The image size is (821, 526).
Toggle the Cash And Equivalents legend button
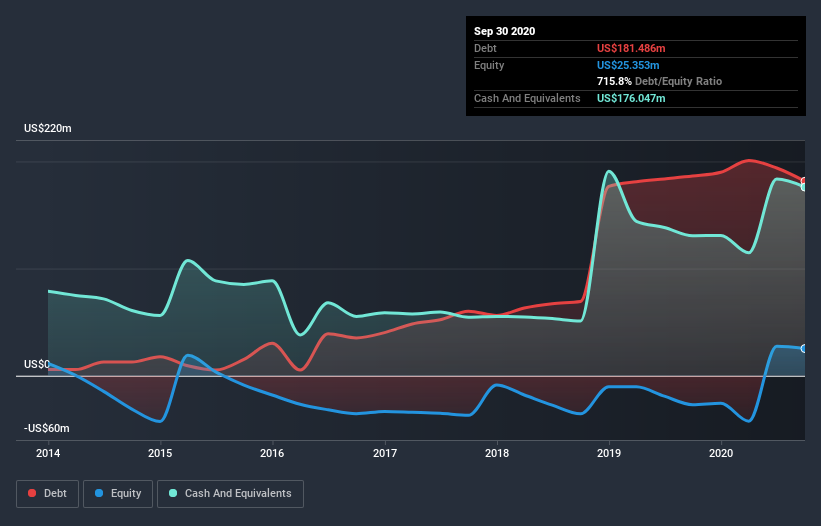pyautogui.click(x=230, y=494)
